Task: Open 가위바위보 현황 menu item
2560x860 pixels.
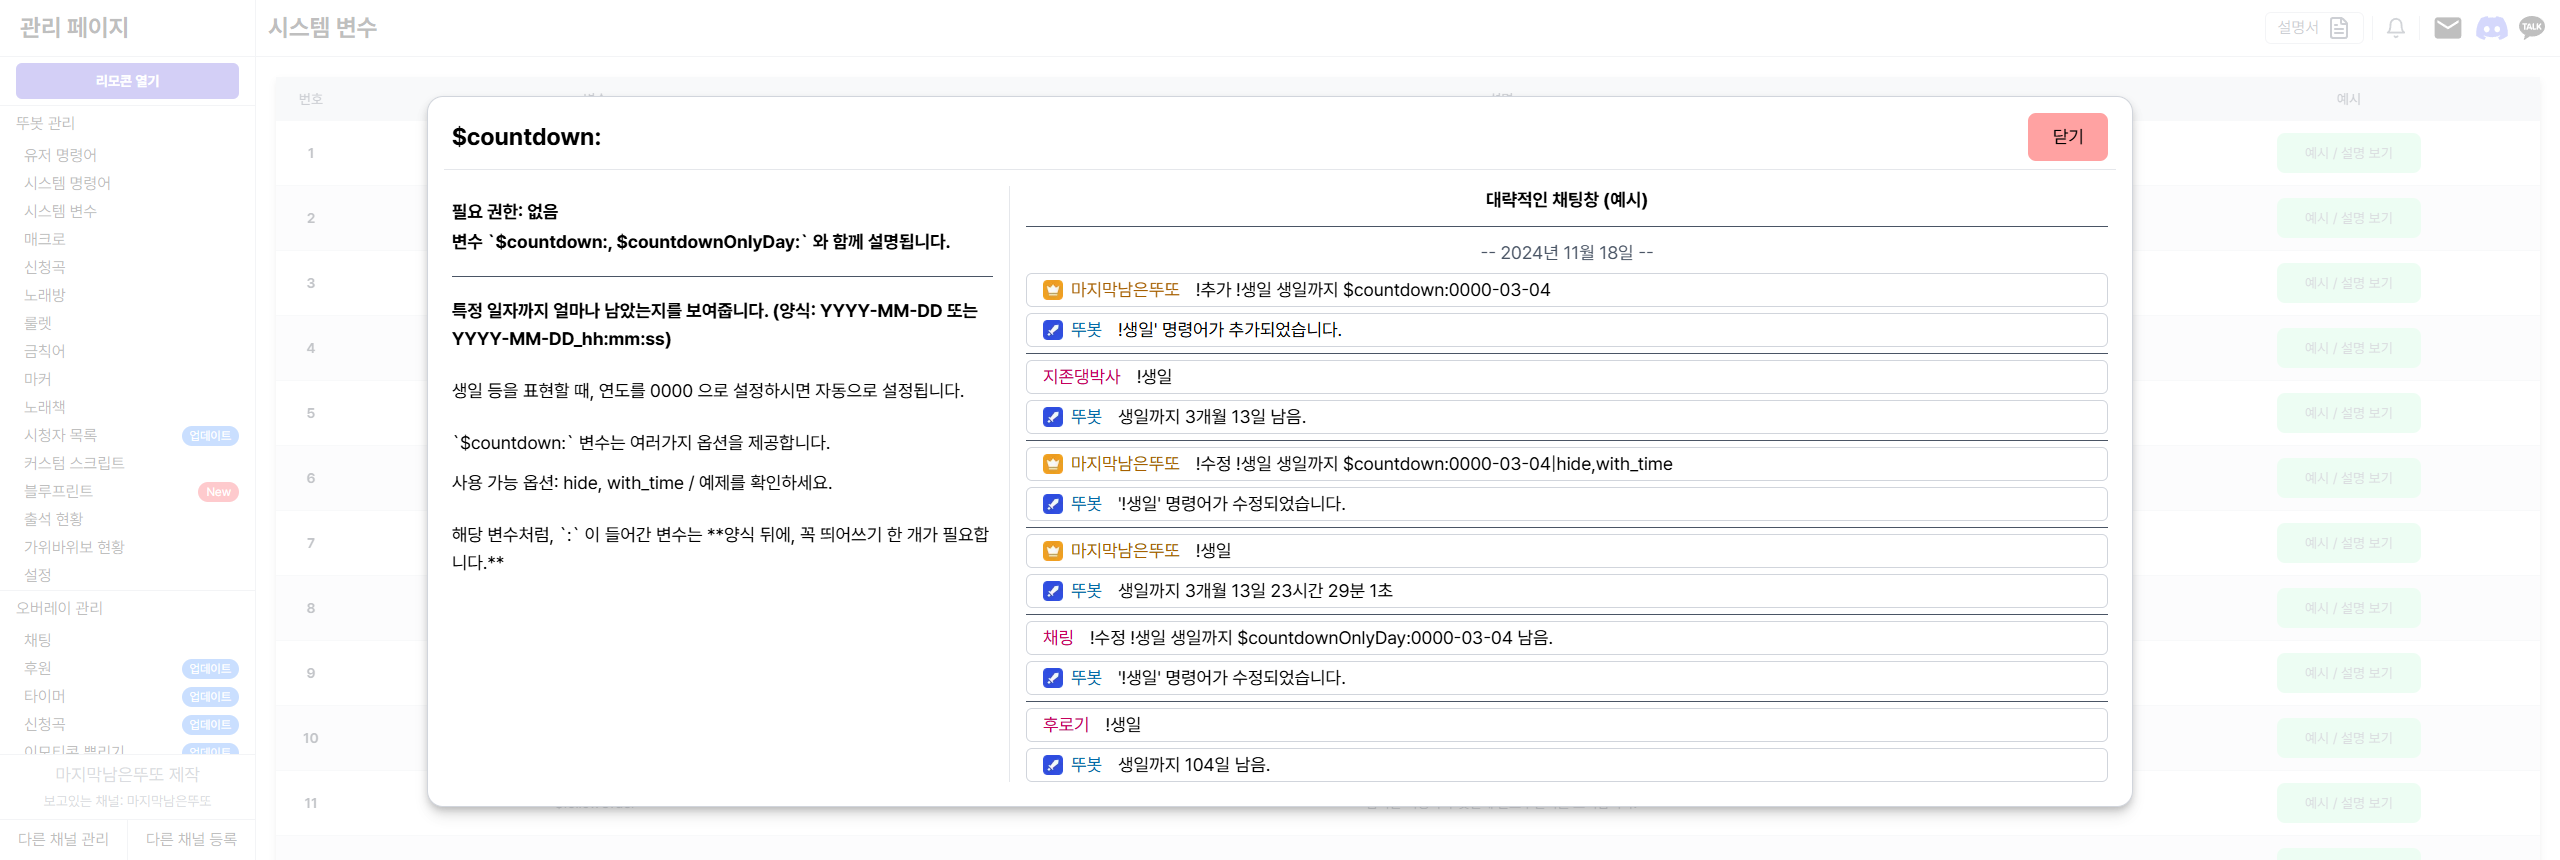Action: (74, 547)
